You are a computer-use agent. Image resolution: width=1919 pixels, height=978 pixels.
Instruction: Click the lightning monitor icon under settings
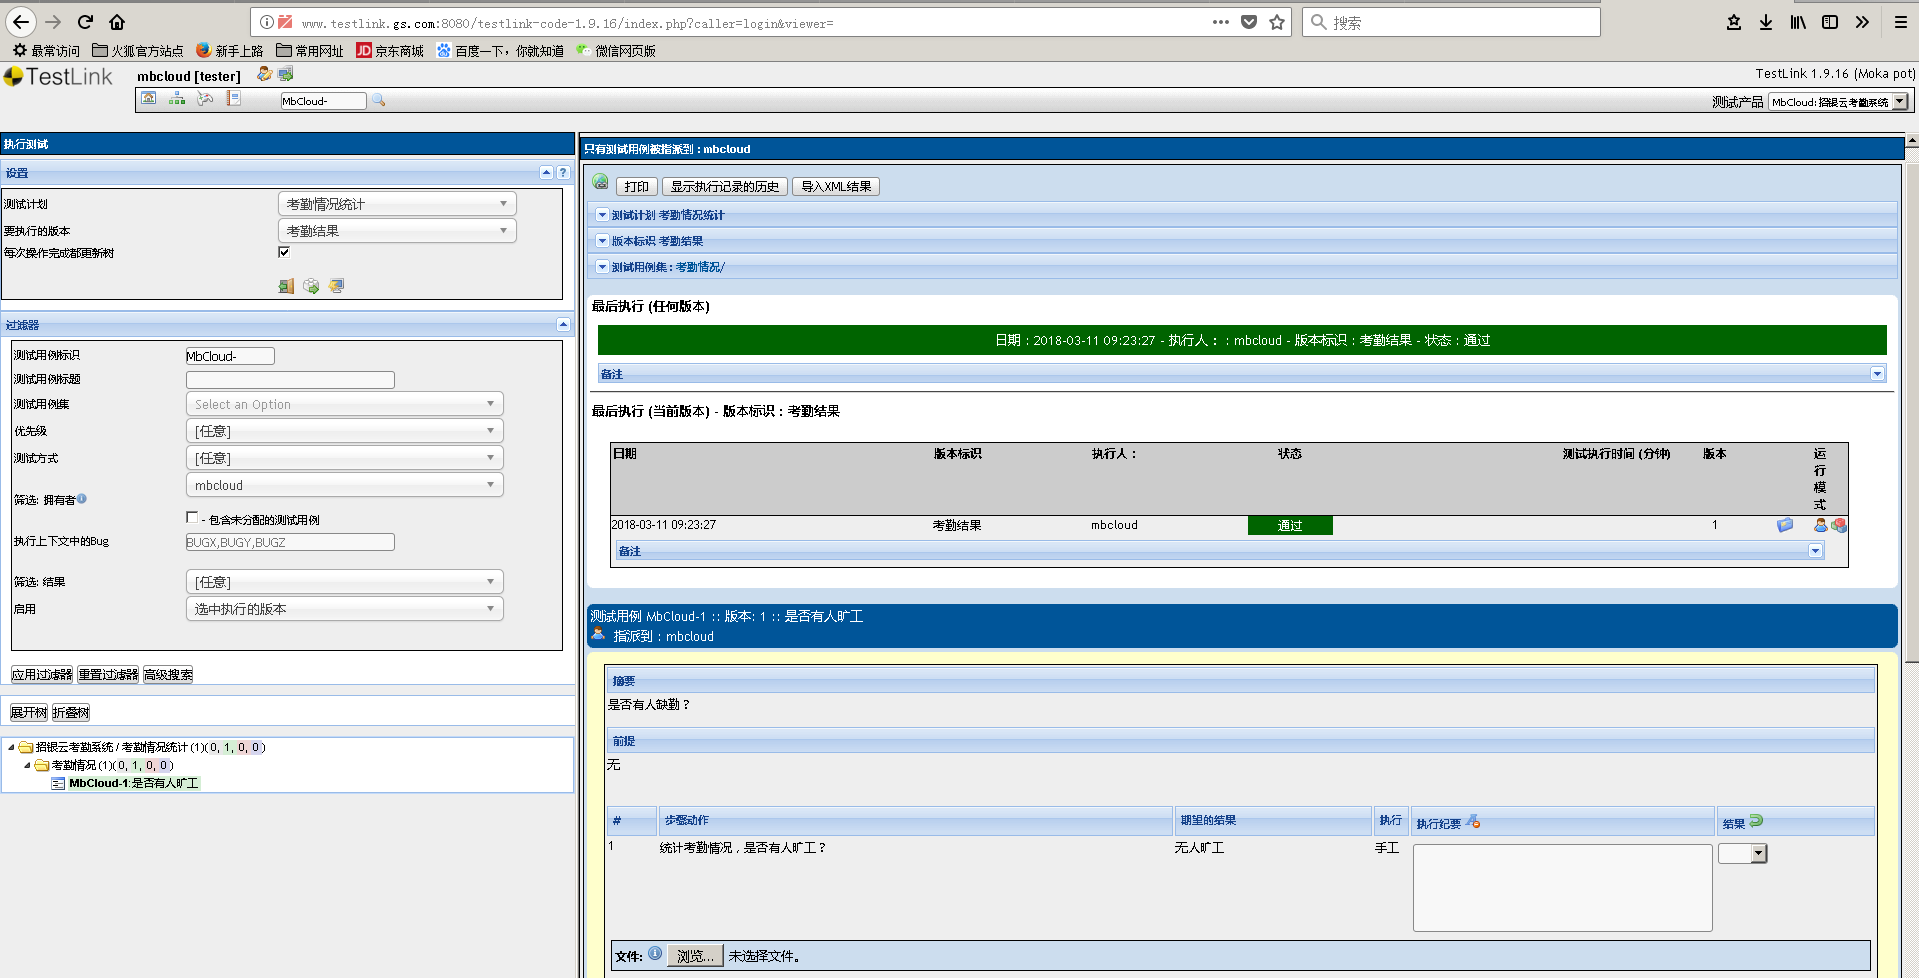click(x=336, y=286)
